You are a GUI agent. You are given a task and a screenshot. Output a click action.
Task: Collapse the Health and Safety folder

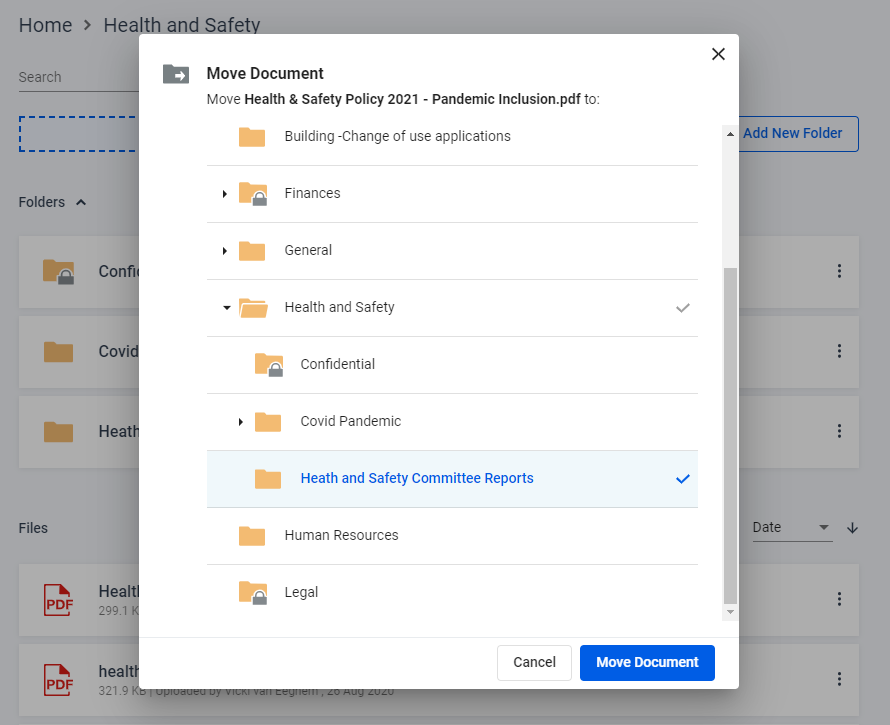click(x=226, y=308)
